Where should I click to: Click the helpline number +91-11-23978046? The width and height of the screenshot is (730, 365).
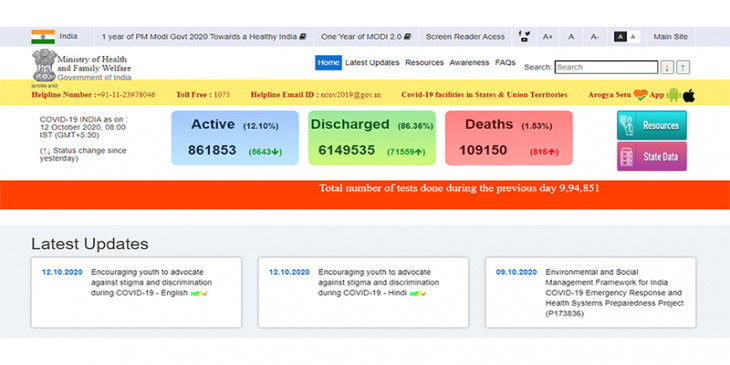pyautogui.click(x=125, y=95)
